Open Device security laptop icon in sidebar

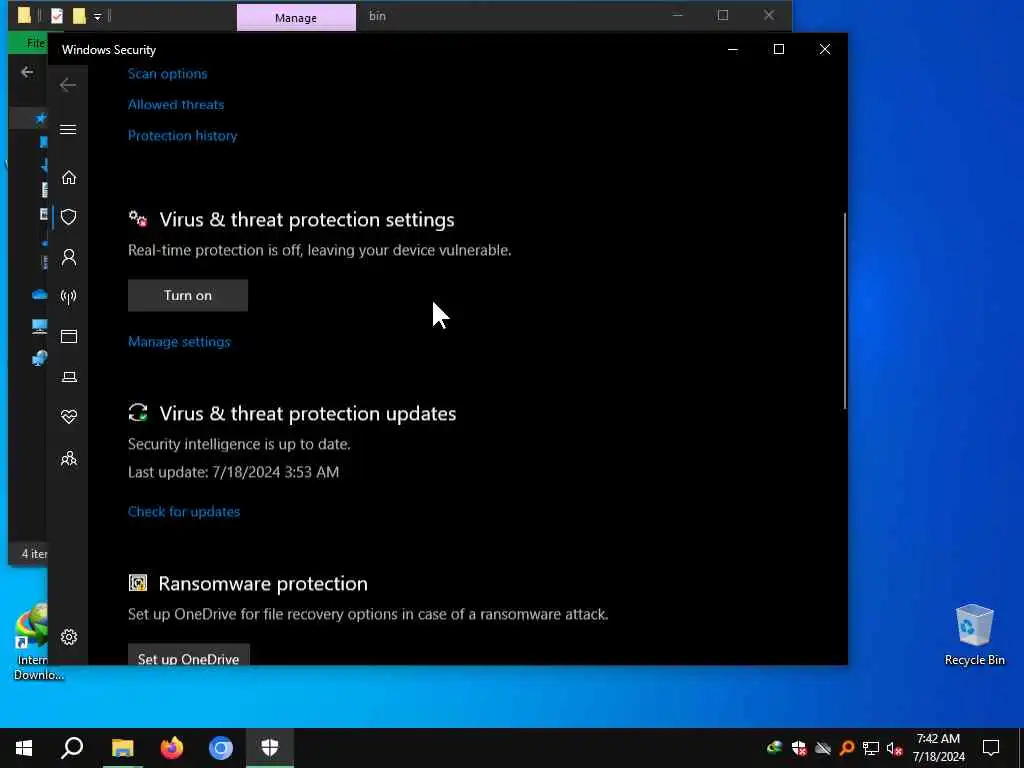[69, 377]
